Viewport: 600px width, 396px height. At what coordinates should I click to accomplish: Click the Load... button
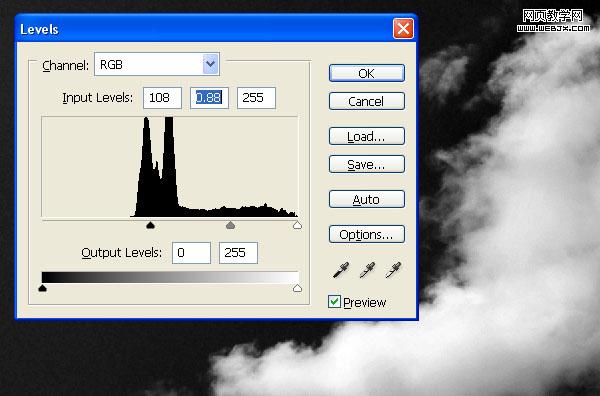[367, 136]
